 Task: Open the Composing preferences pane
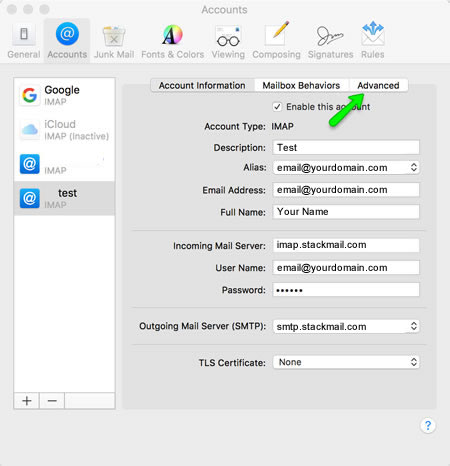pos(276,41)
